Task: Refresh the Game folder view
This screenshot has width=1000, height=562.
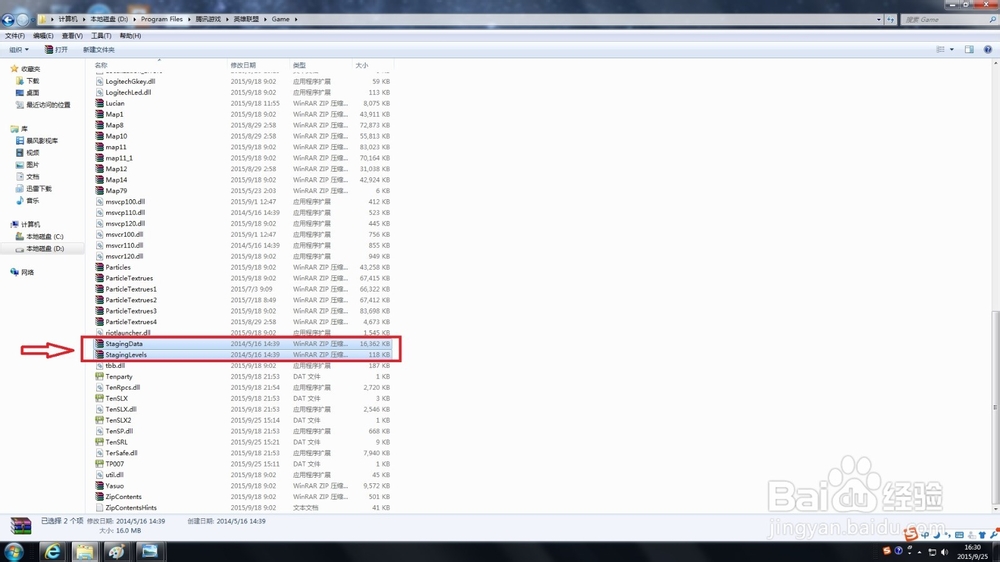Action: point(890,20)
